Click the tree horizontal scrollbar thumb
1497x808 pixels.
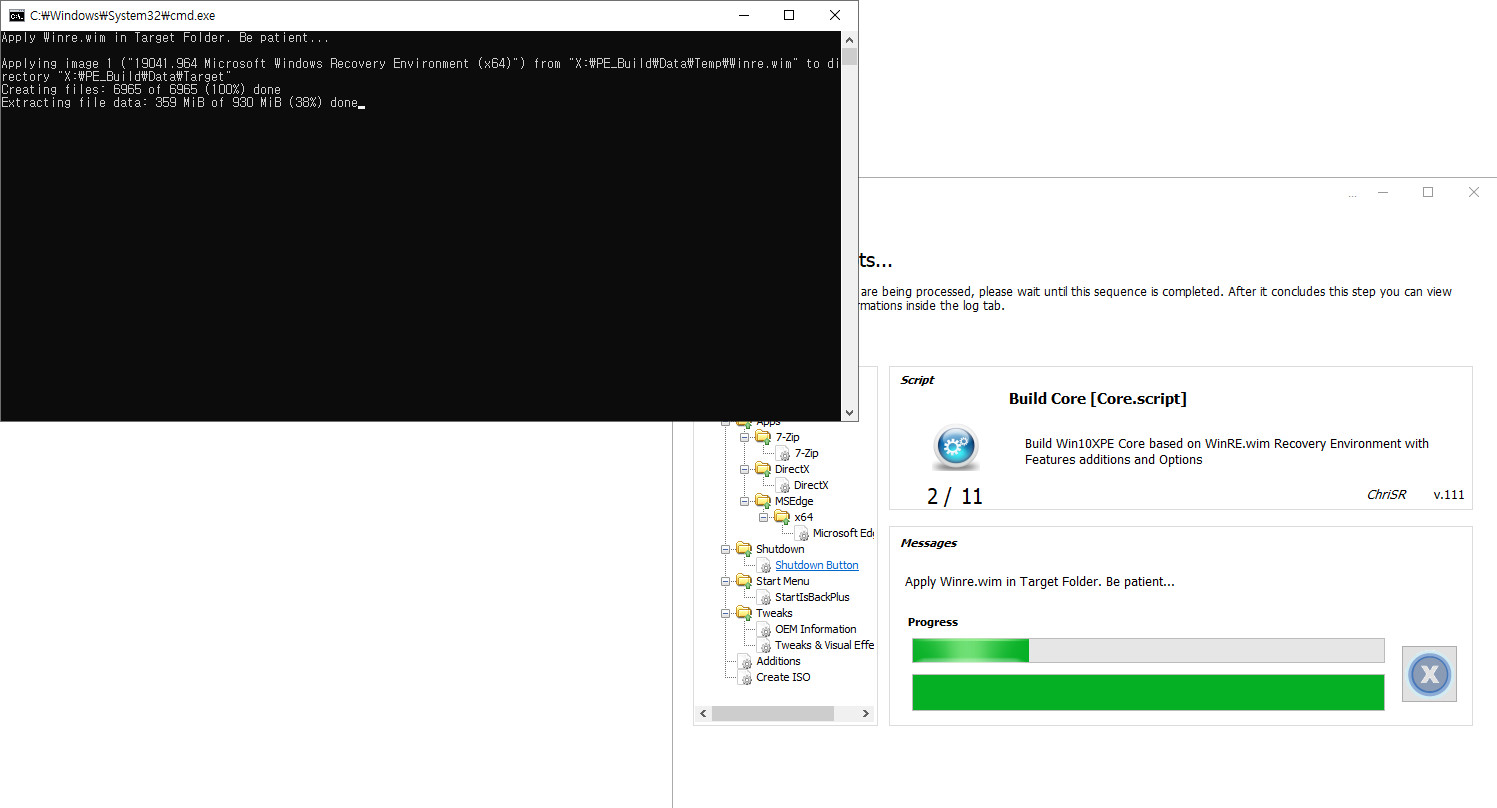772,714
